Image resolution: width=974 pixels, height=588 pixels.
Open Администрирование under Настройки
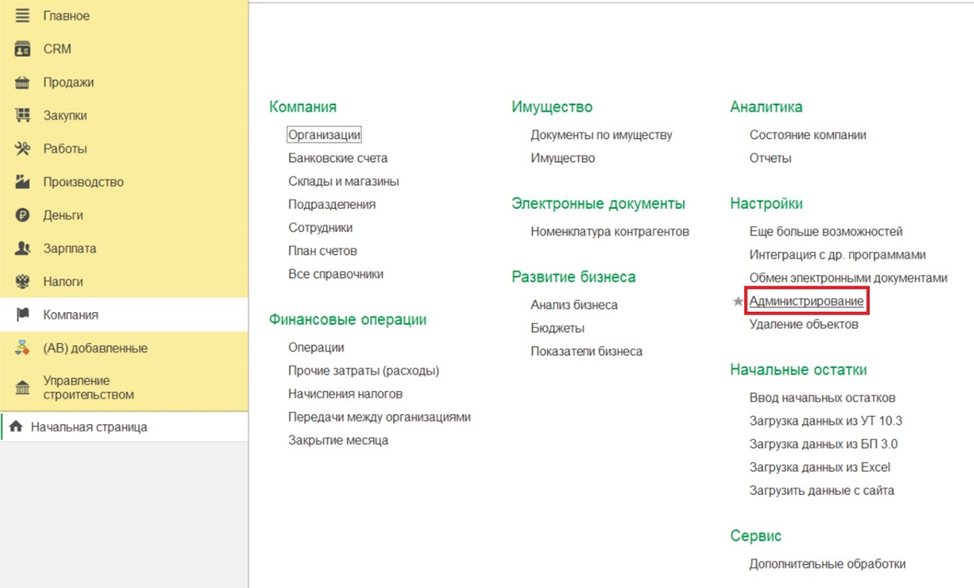(806, 301)
